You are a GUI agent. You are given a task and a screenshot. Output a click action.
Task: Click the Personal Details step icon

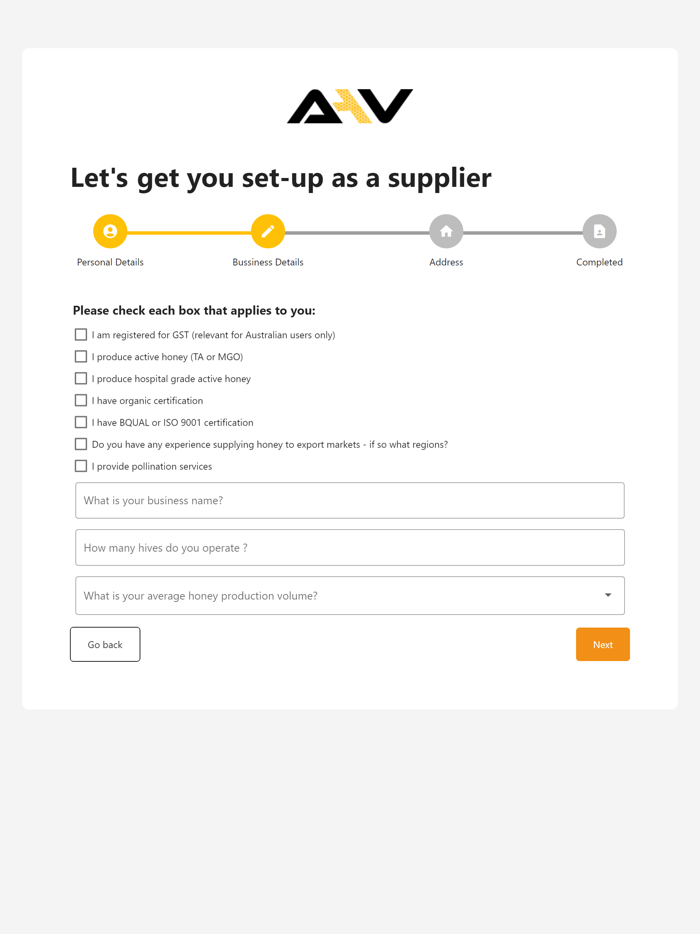click(110, 231)
